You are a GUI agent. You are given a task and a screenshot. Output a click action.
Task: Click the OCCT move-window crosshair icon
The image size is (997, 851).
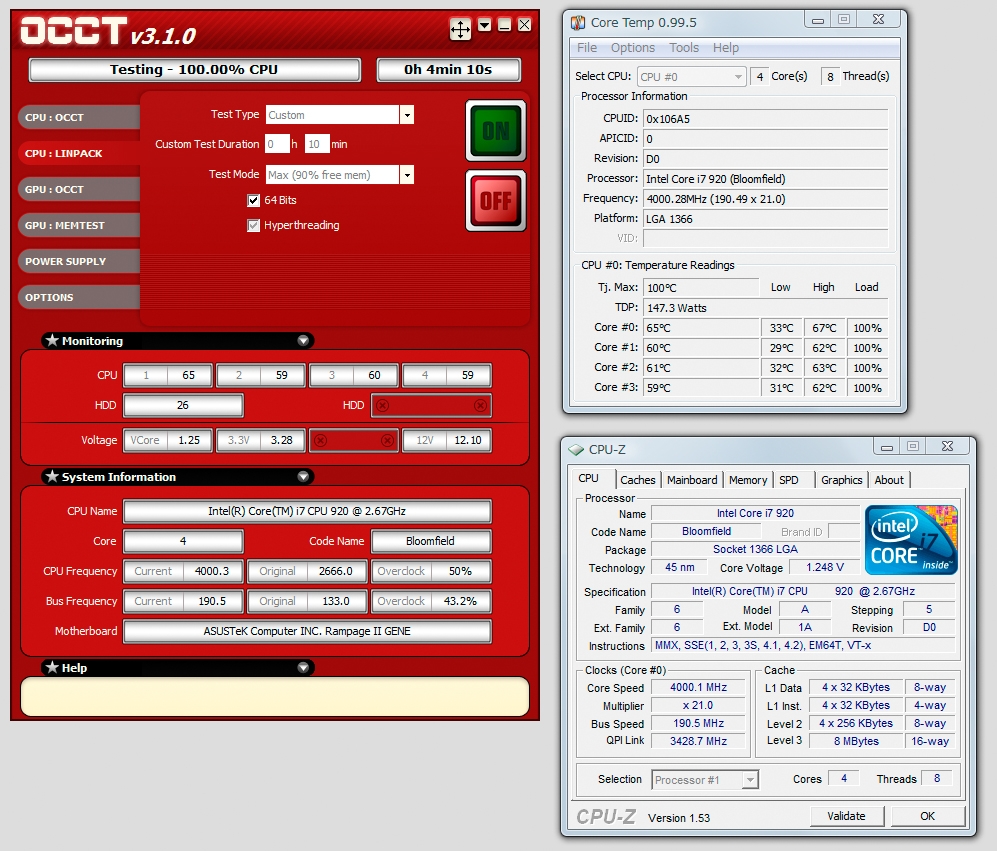460,29
